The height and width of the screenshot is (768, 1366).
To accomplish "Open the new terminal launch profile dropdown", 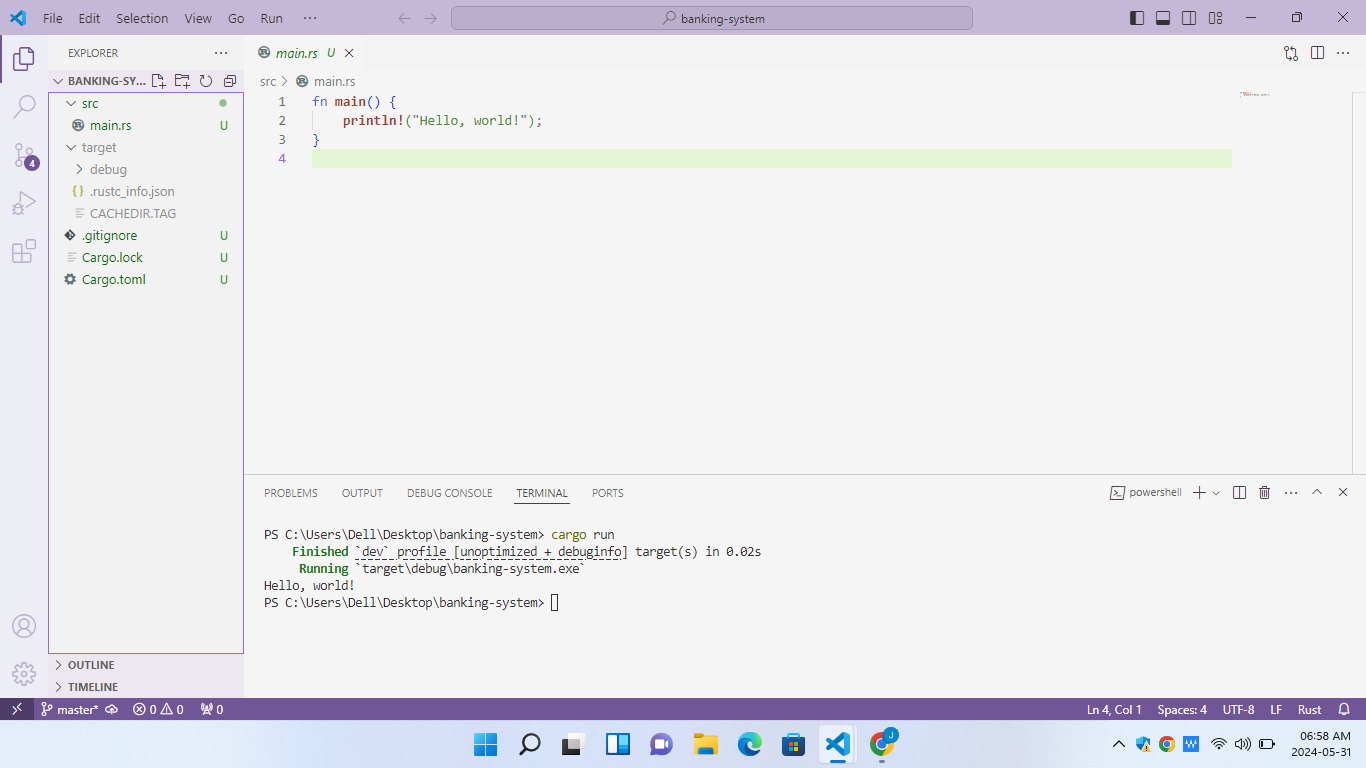I will pos(1216,493).
